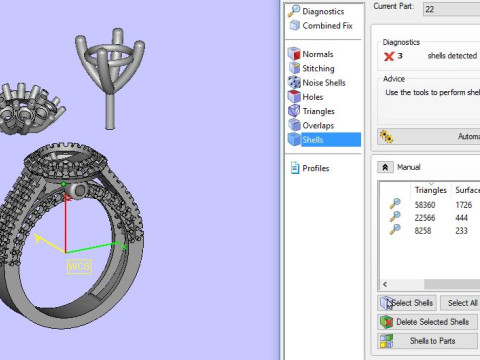
Task: Click the Current Part field showing 22
Action: tap(451, 9)
